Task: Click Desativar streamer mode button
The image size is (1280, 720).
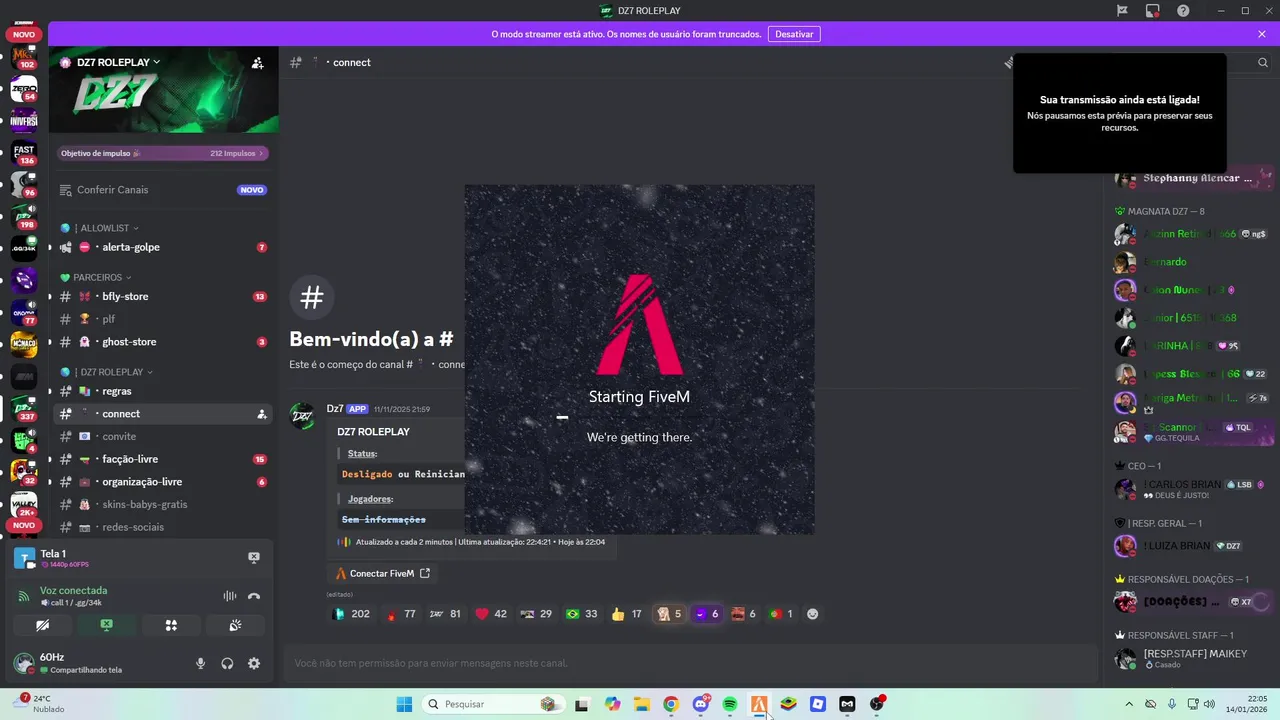Action: pyautogui.click(x=794, y=34)
